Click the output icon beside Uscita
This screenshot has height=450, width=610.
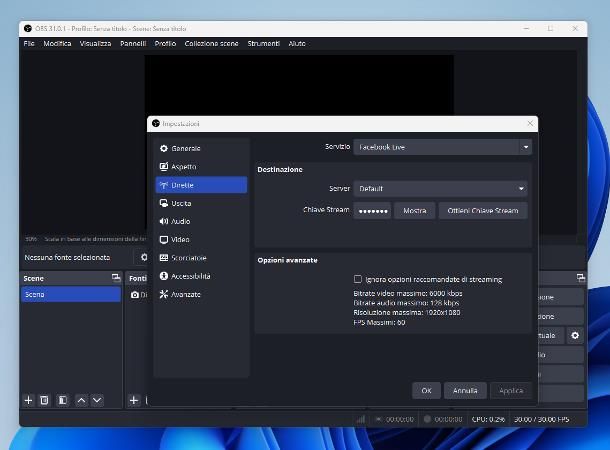click(x=164, y=203)
